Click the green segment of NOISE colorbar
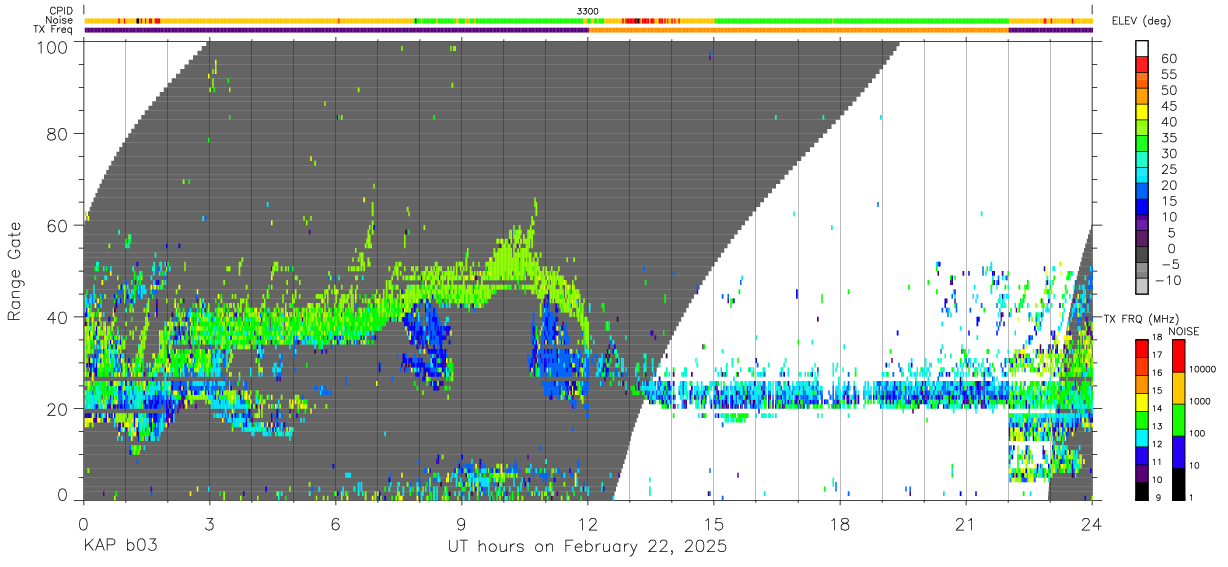 pyautogui.click(x=1179, y=420)
